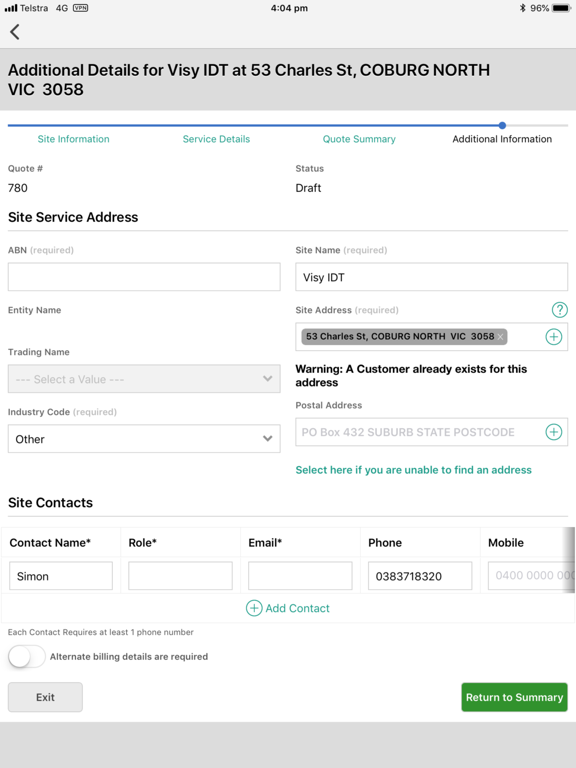Click the progress indicator dot

502,125
